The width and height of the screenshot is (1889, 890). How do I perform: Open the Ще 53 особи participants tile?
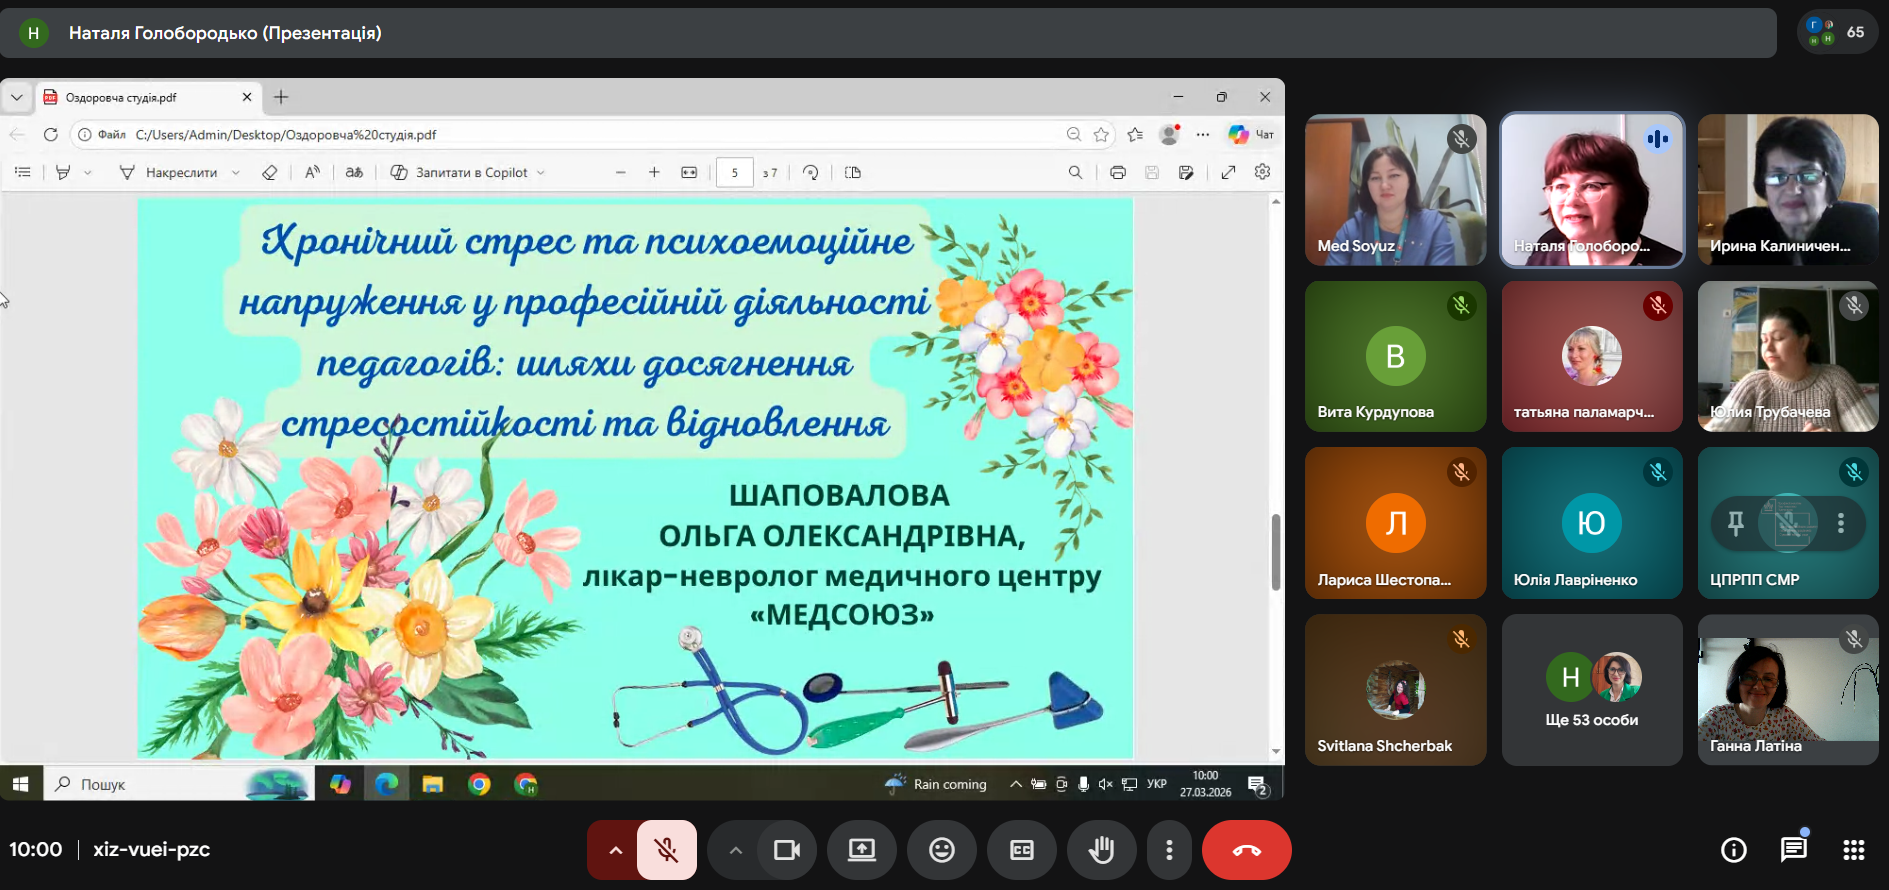tap(1591, 690)
